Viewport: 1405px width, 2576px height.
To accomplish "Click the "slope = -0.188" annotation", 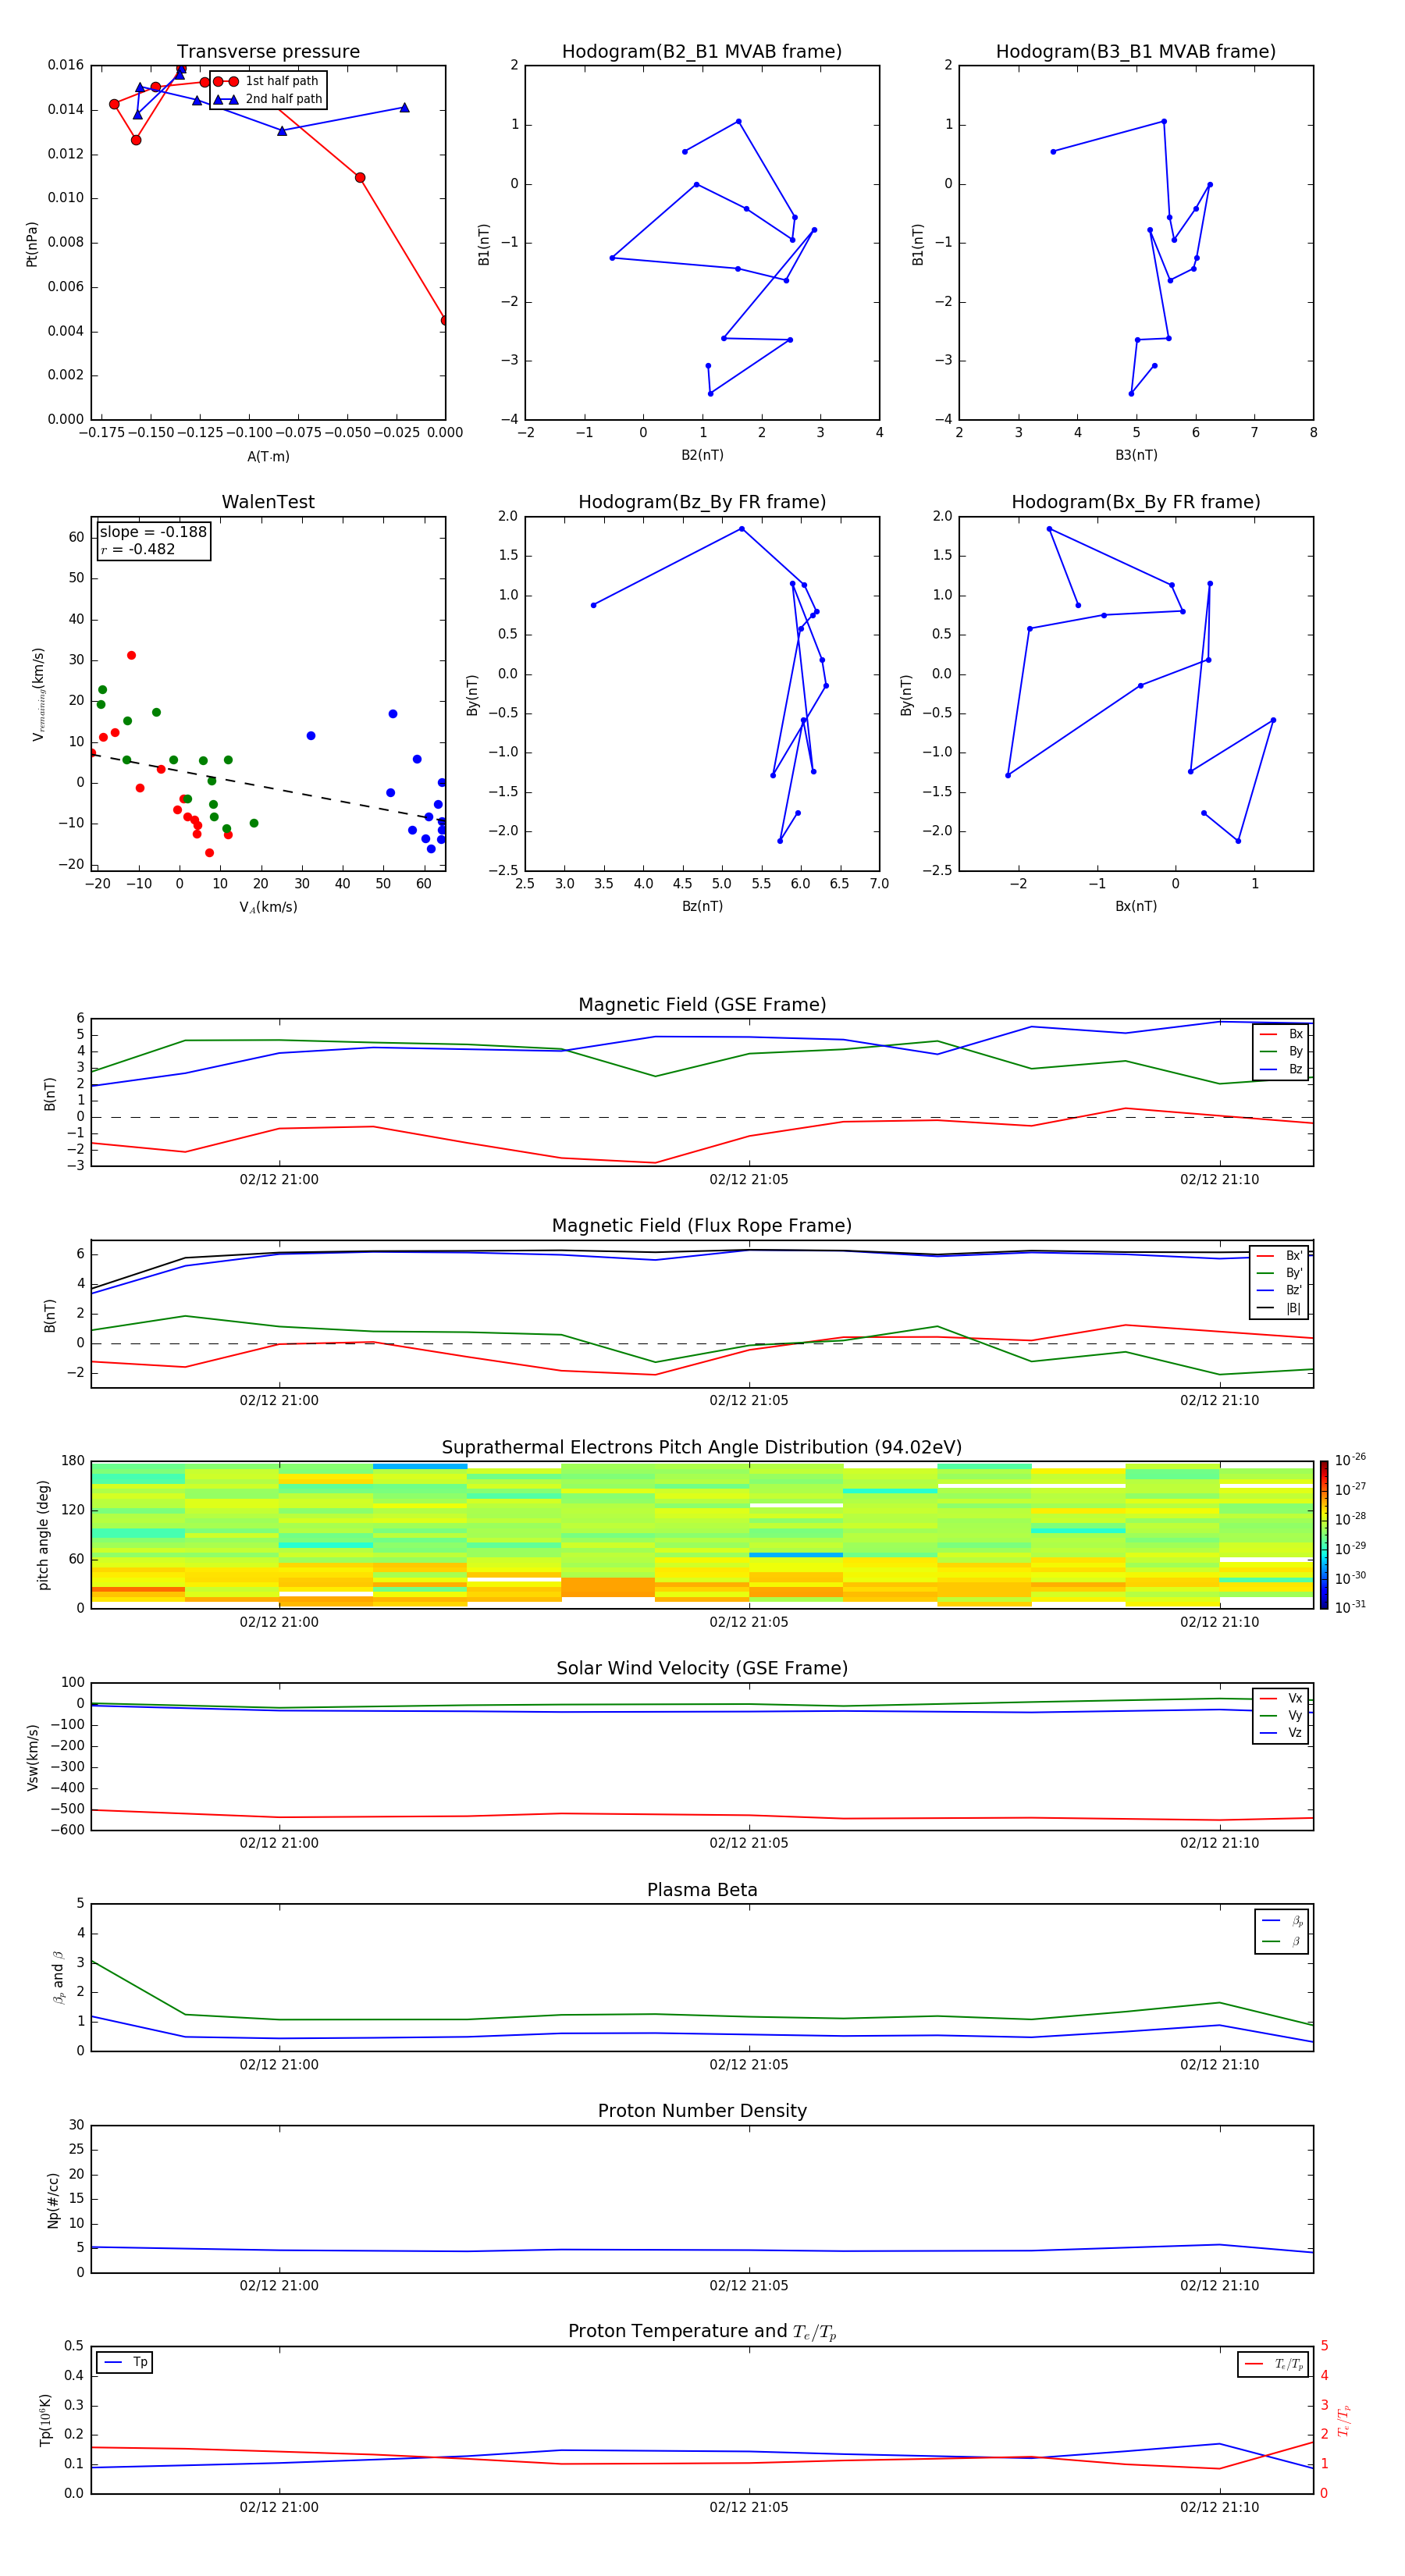I will click(x=153, y=532).
